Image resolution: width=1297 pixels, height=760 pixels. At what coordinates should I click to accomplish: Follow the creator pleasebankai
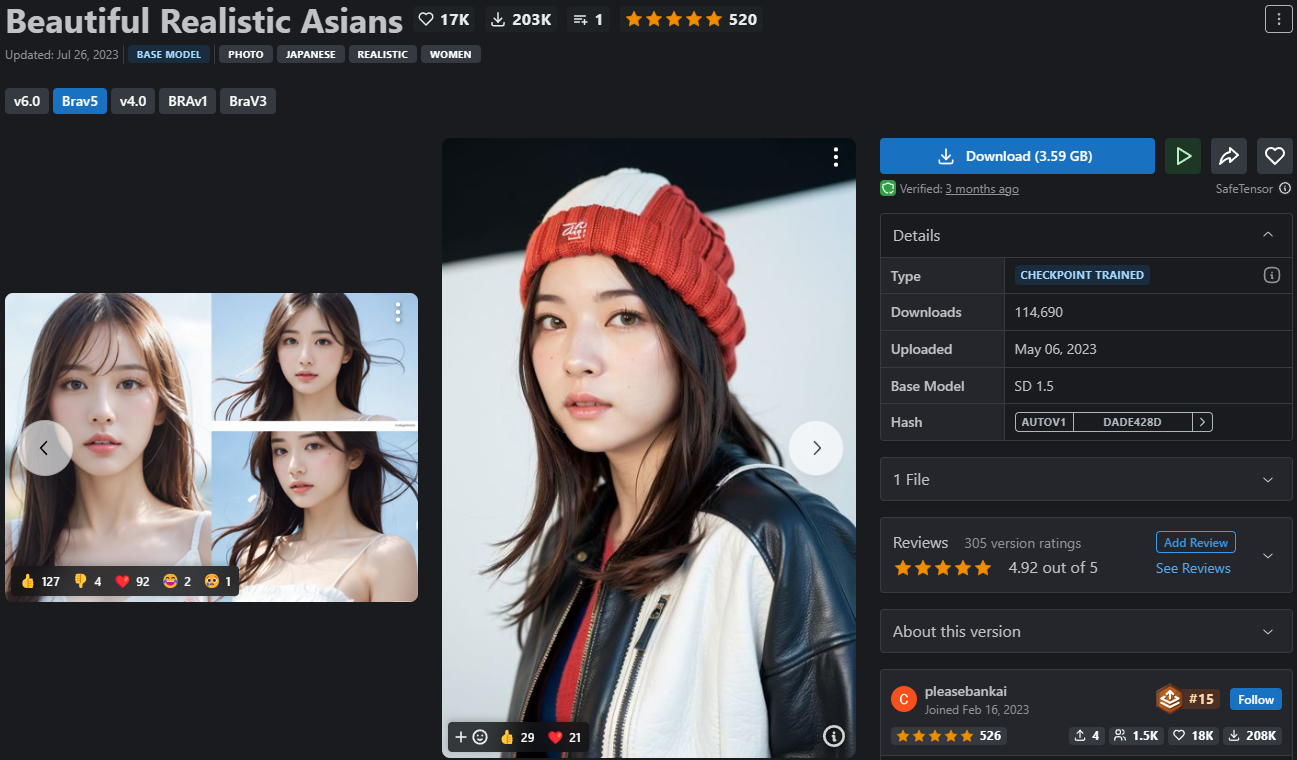[x=1256, y=699]
